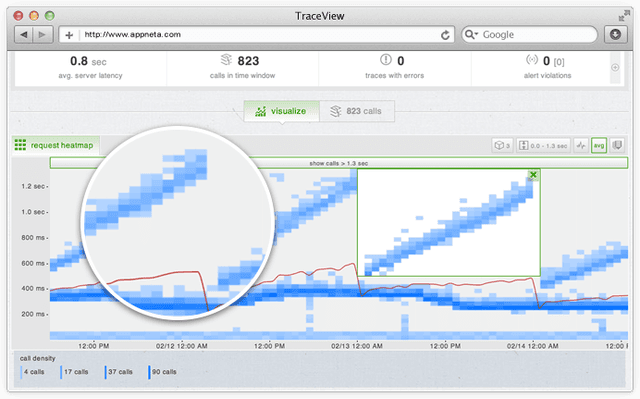Screen dimensions: 640x399
Task: Open the 0.0 - 1.3 sec range control
Action: coord(543,145)
